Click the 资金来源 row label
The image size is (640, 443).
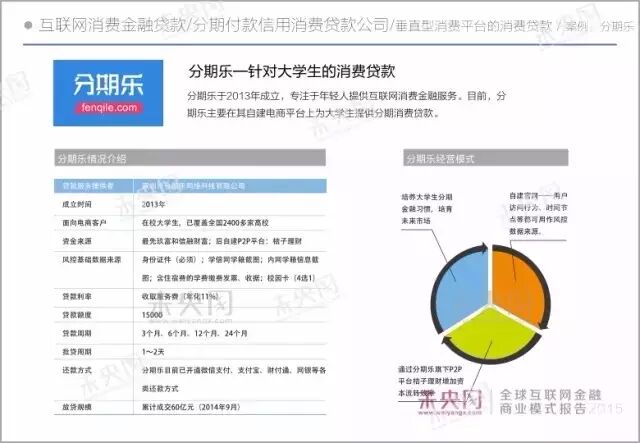[x=77, y=241]
